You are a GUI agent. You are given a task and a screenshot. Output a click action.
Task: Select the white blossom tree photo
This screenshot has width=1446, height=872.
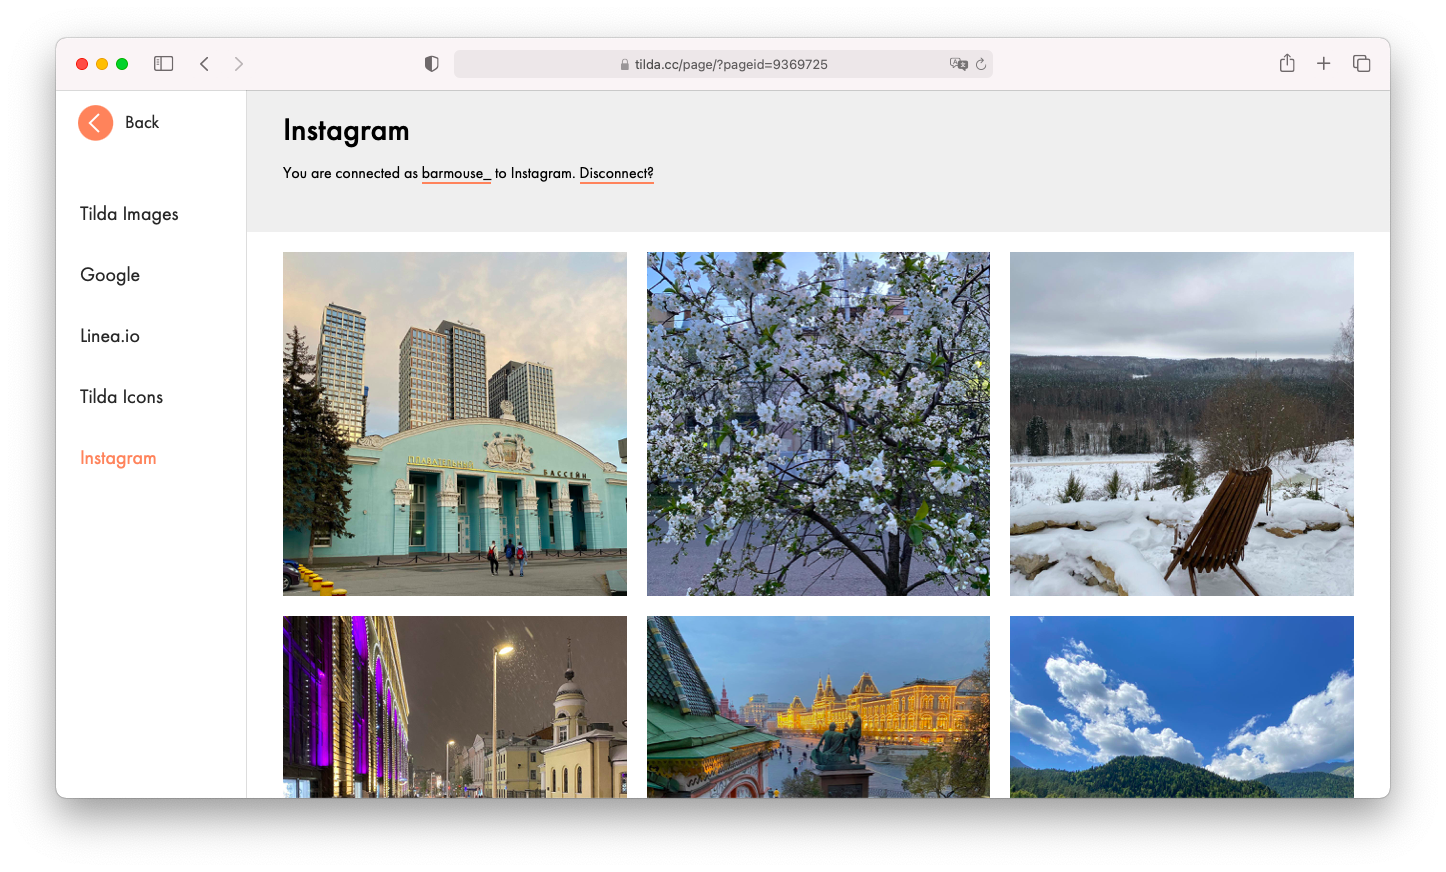(x=818, y=423)
